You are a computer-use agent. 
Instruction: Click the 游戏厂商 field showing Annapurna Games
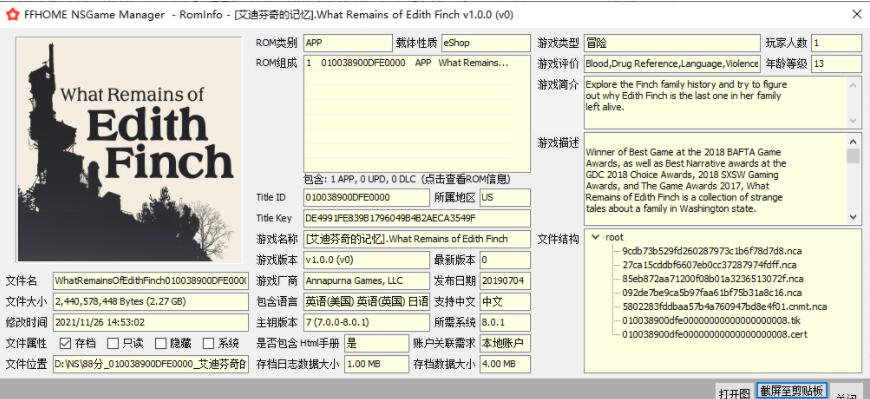click(x=366, y=281)
